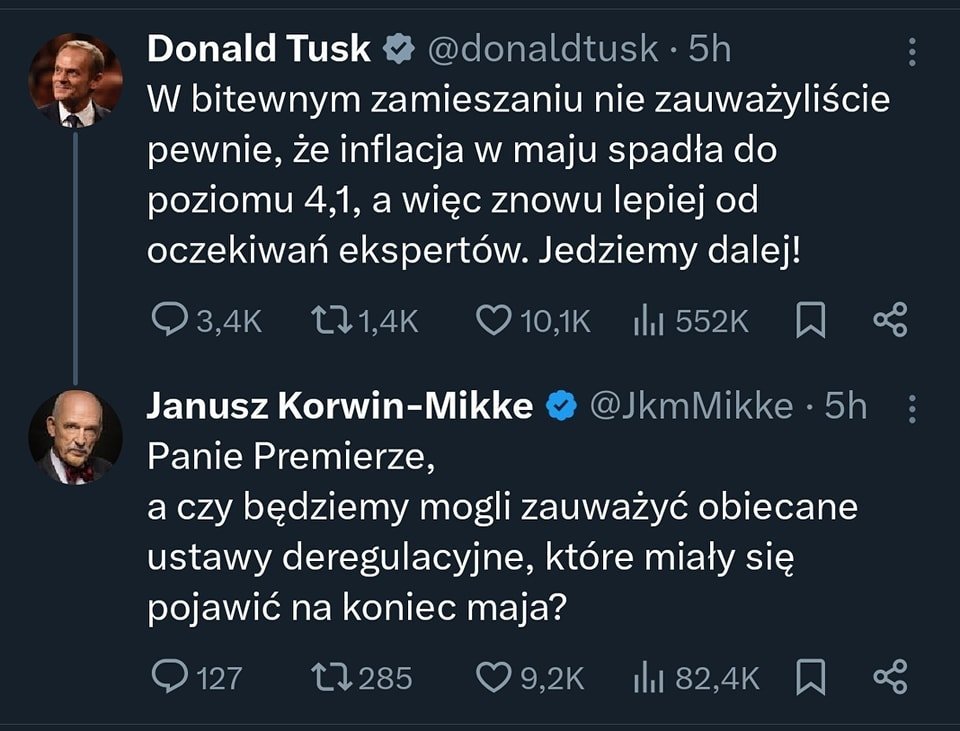Retweet Korwin-Mikke's reply
The height and width of the screenshot is (731, 960).
click(x=326, y=677)
